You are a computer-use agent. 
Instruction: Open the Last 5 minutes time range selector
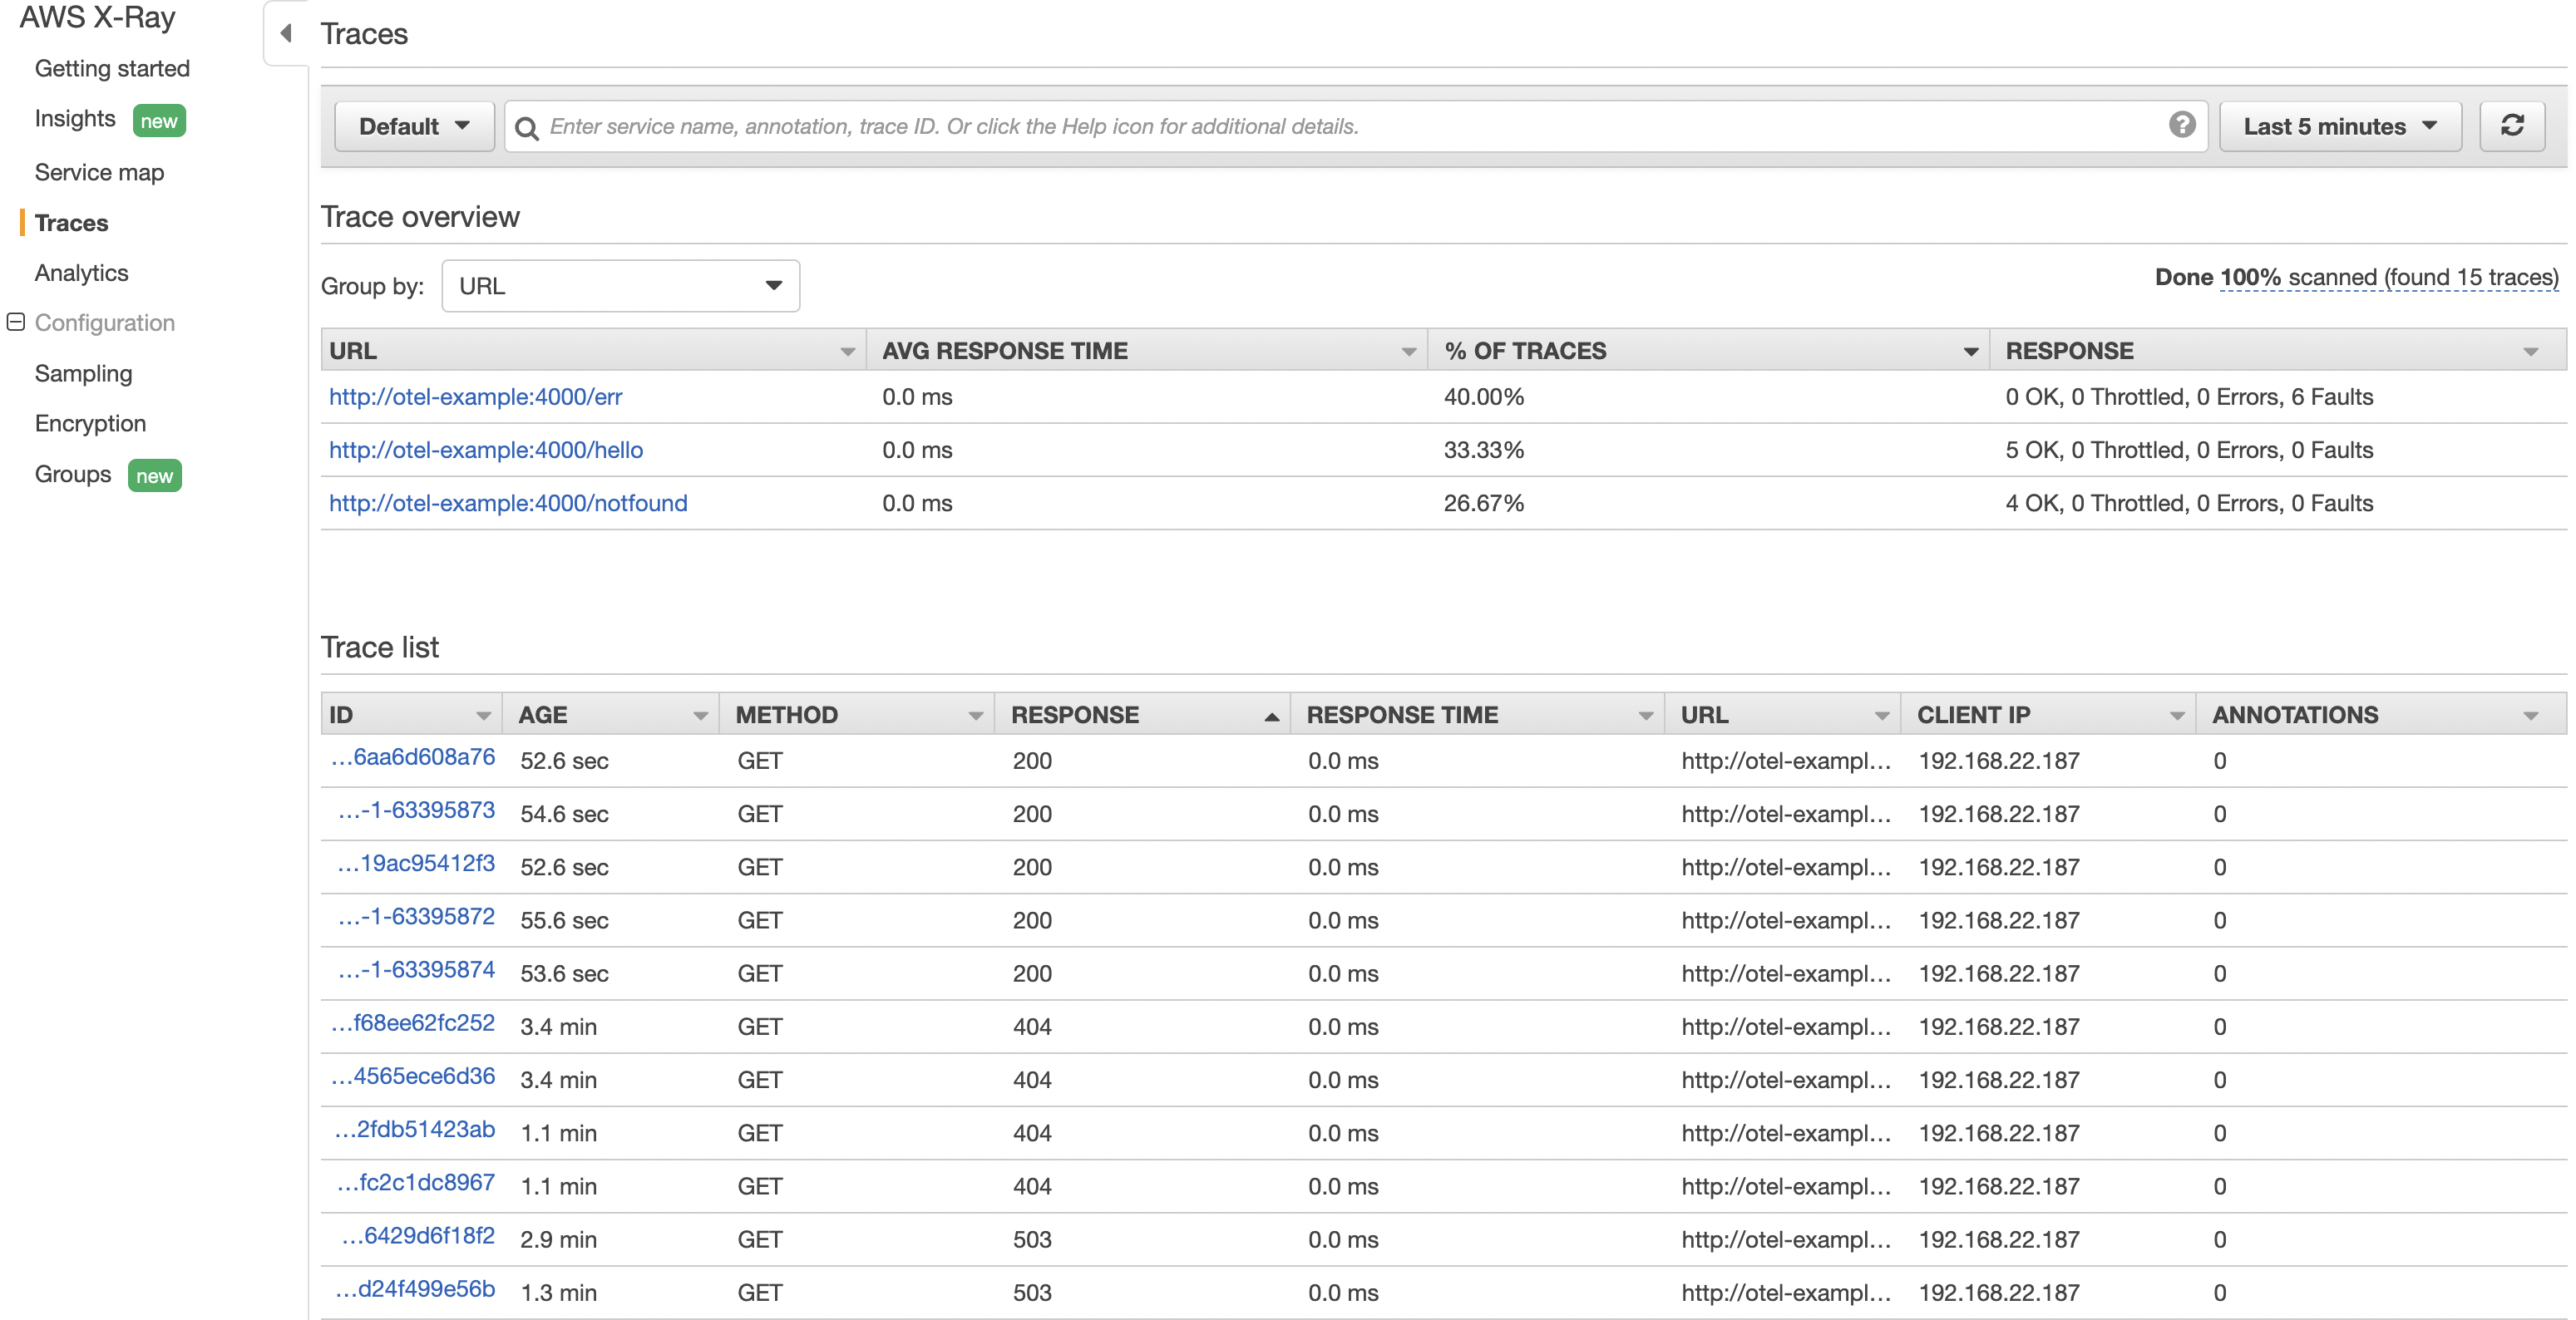pos(2340,126)
